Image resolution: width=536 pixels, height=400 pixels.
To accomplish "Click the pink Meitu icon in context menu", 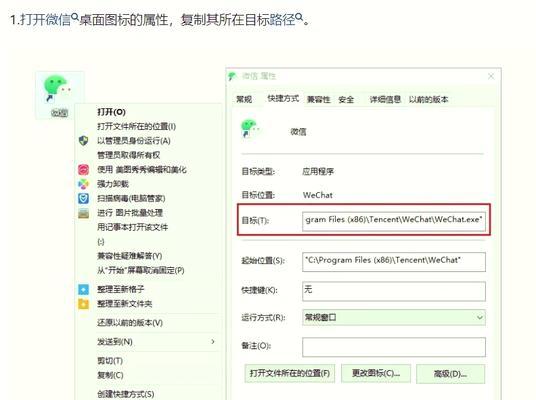I will (x=83, y=170).
